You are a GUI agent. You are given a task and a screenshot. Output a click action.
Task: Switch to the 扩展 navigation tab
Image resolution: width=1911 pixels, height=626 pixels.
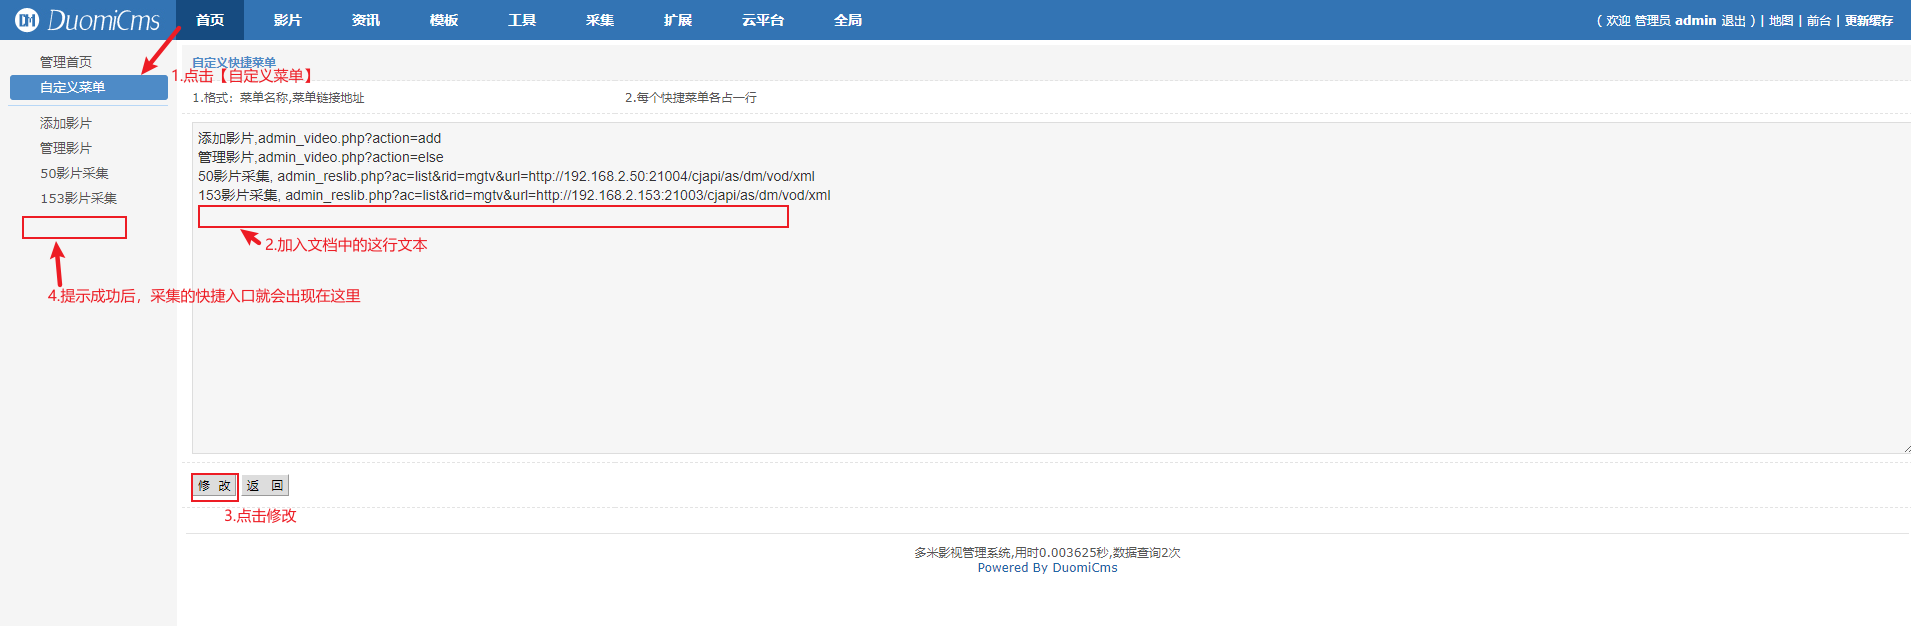click(678, 20)
